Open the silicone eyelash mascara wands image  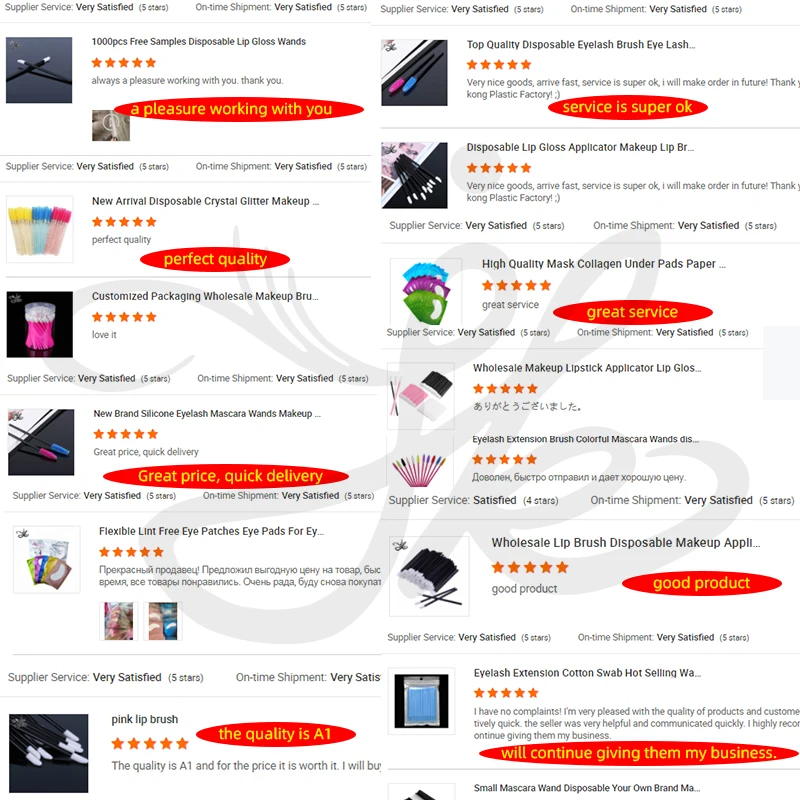point(41,442)
